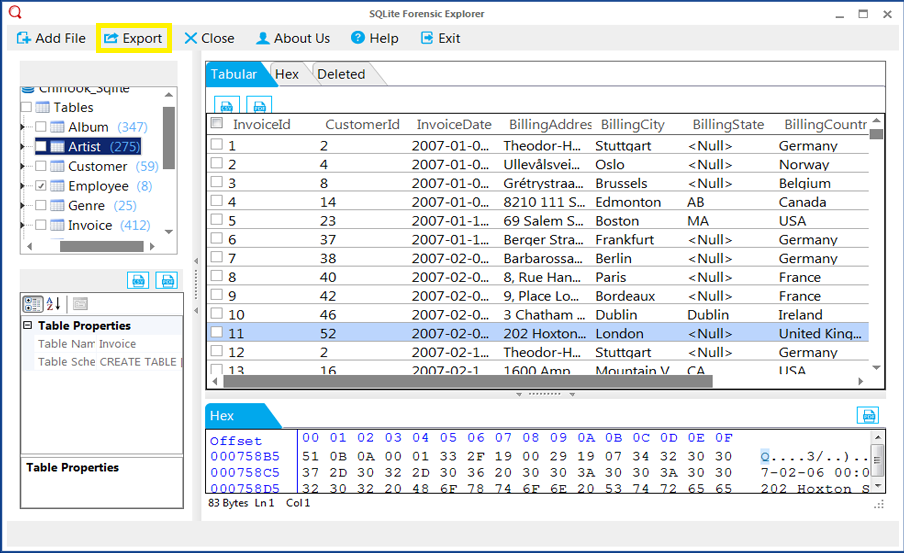904x553 pixels.
Task: Click the Artist table icon
Action: pos(57,146)
